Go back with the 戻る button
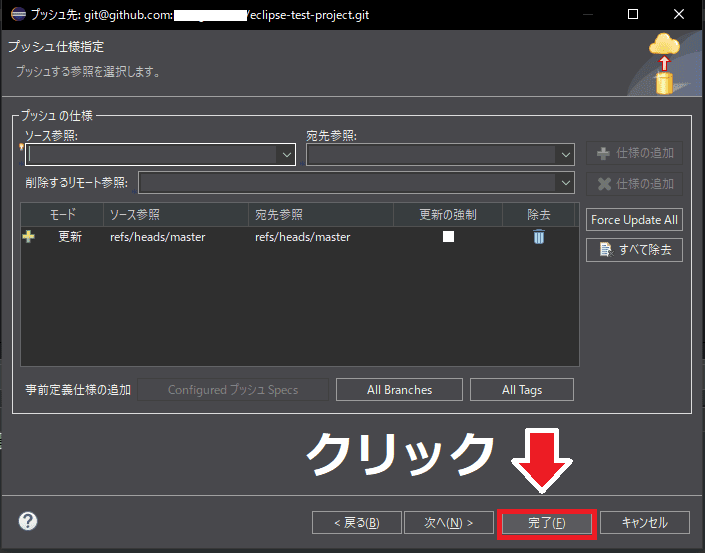 click(x=357, y=522)
